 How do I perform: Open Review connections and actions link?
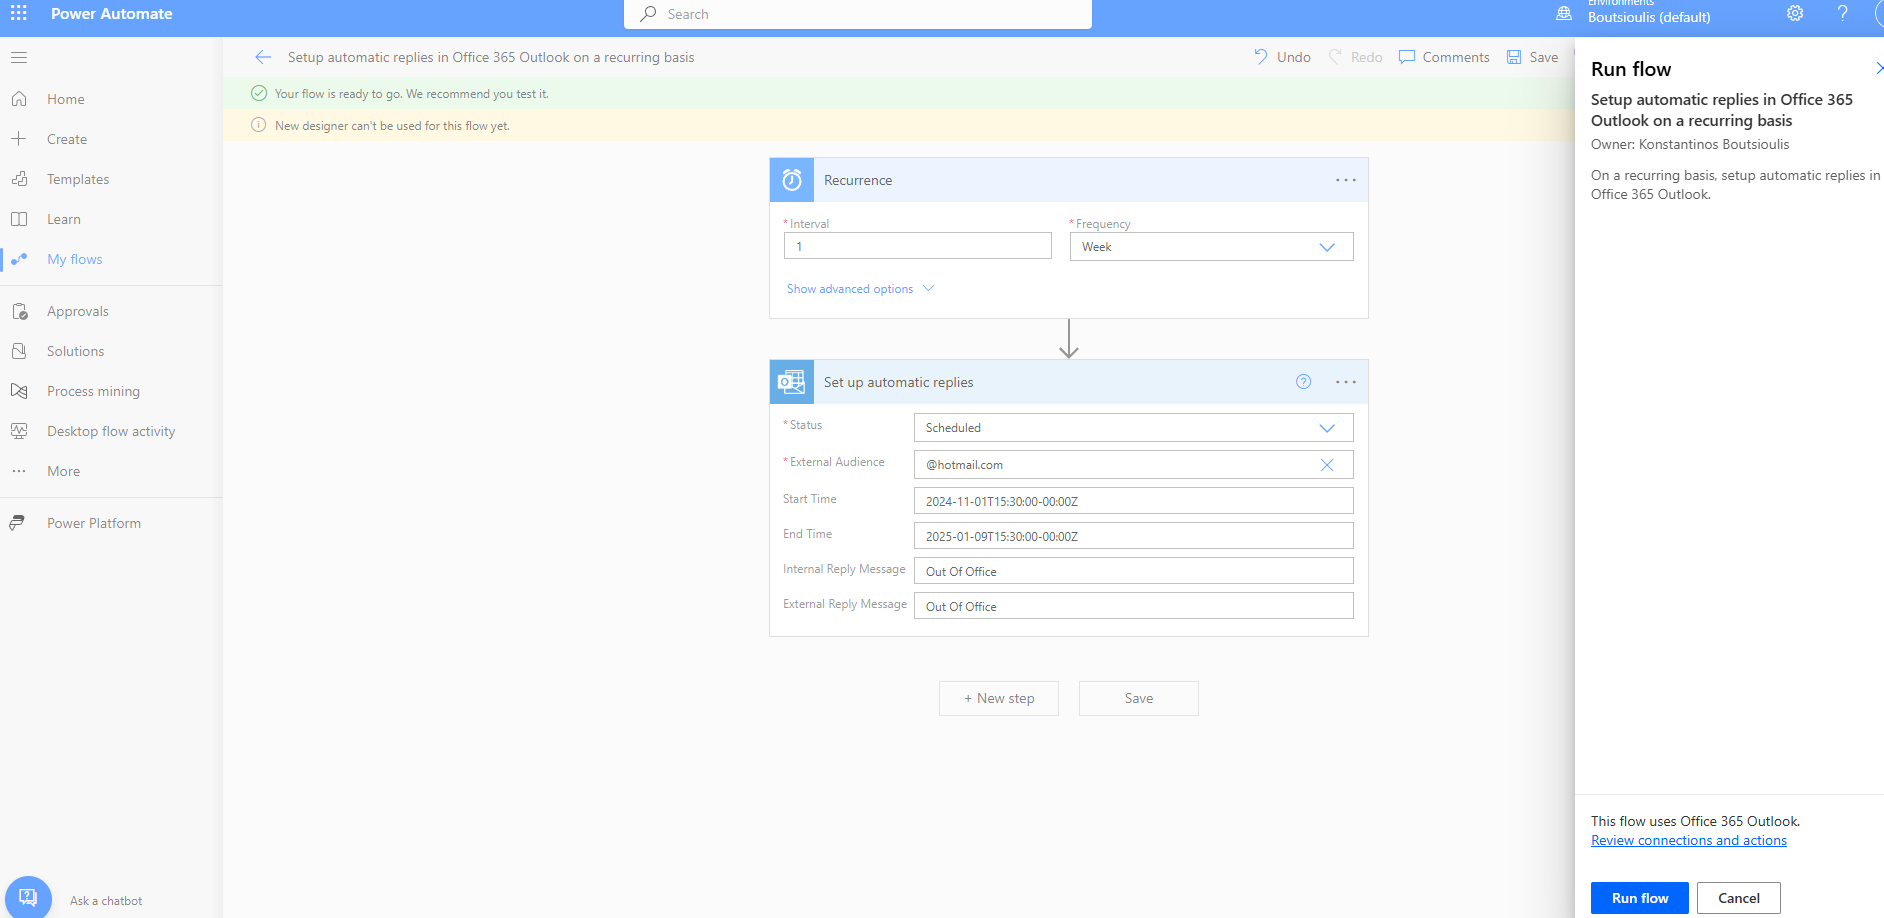[1689, 841]
